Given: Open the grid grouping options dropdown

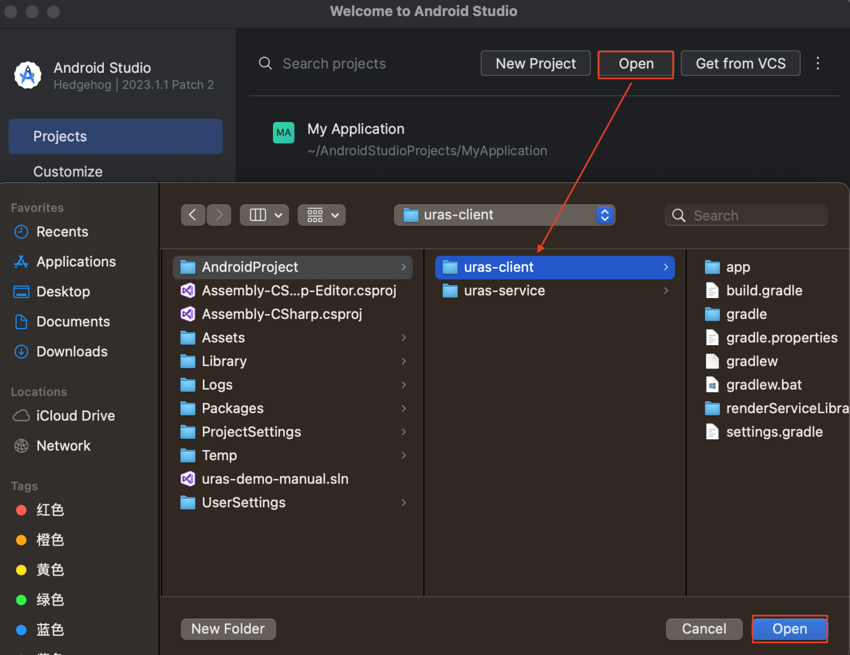Looking at the screenshot, I should (322, 215).
